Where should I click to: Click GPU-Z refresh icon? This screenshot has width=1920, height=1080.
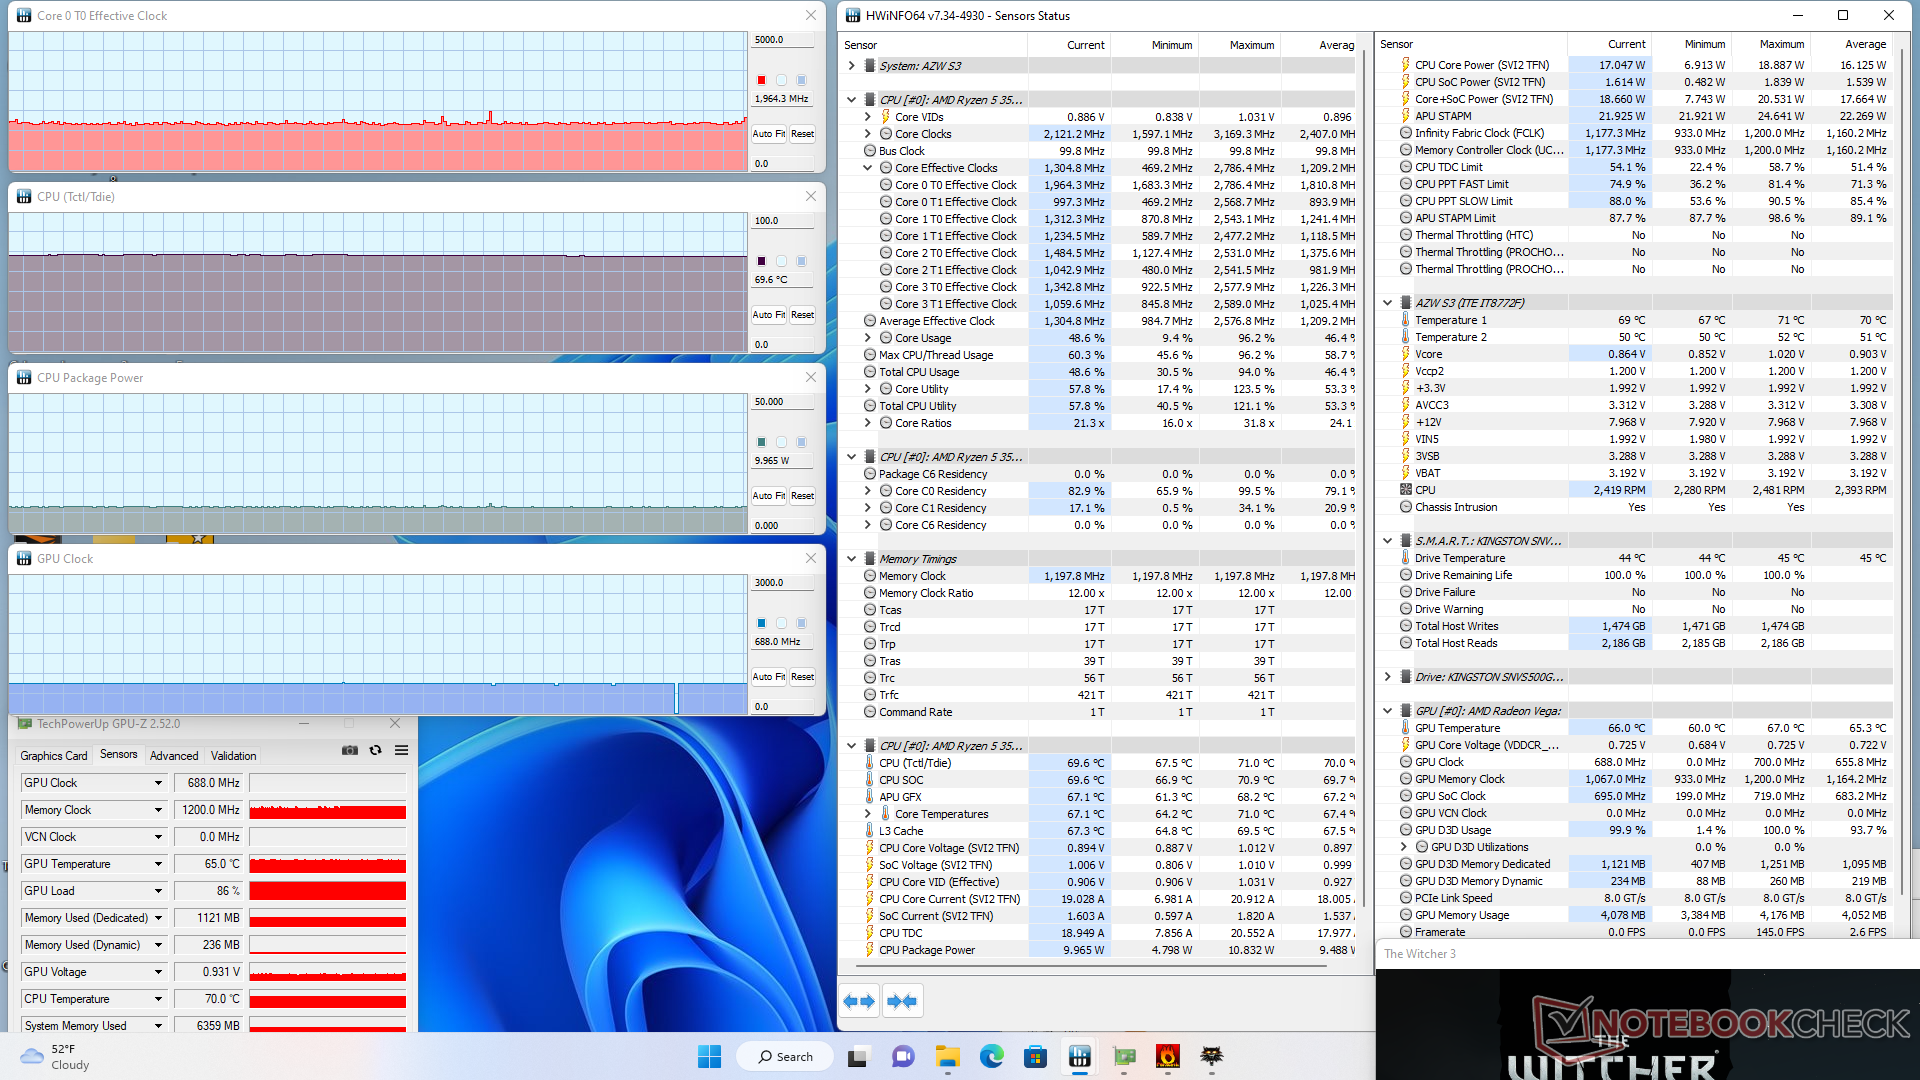[375, 750]
